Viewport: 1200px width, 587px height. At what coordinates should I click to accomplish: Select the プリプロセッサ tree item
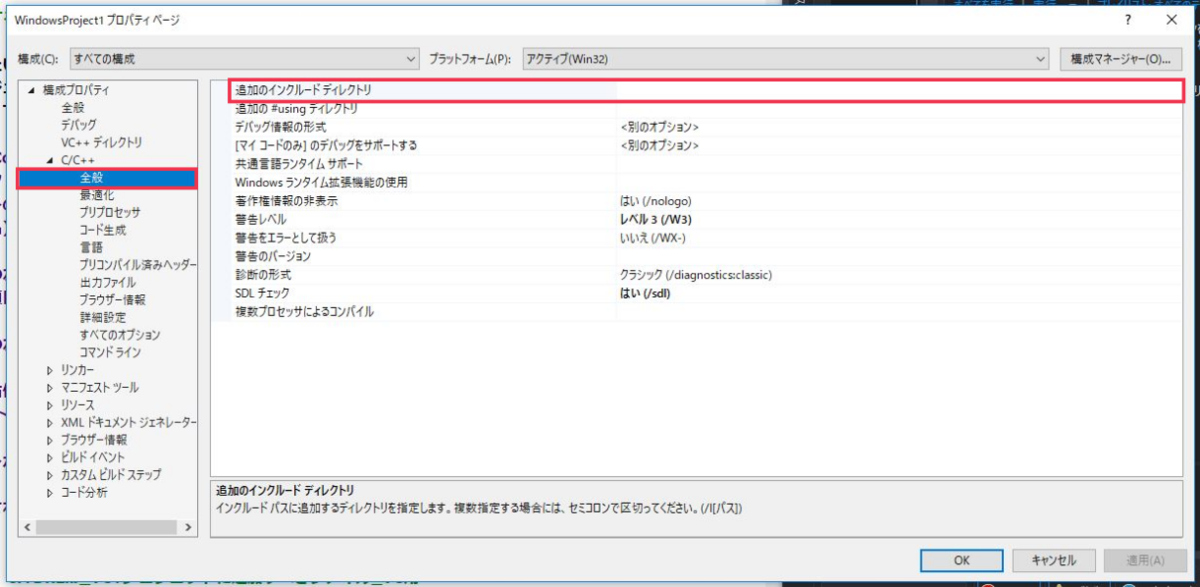point(110,212)
